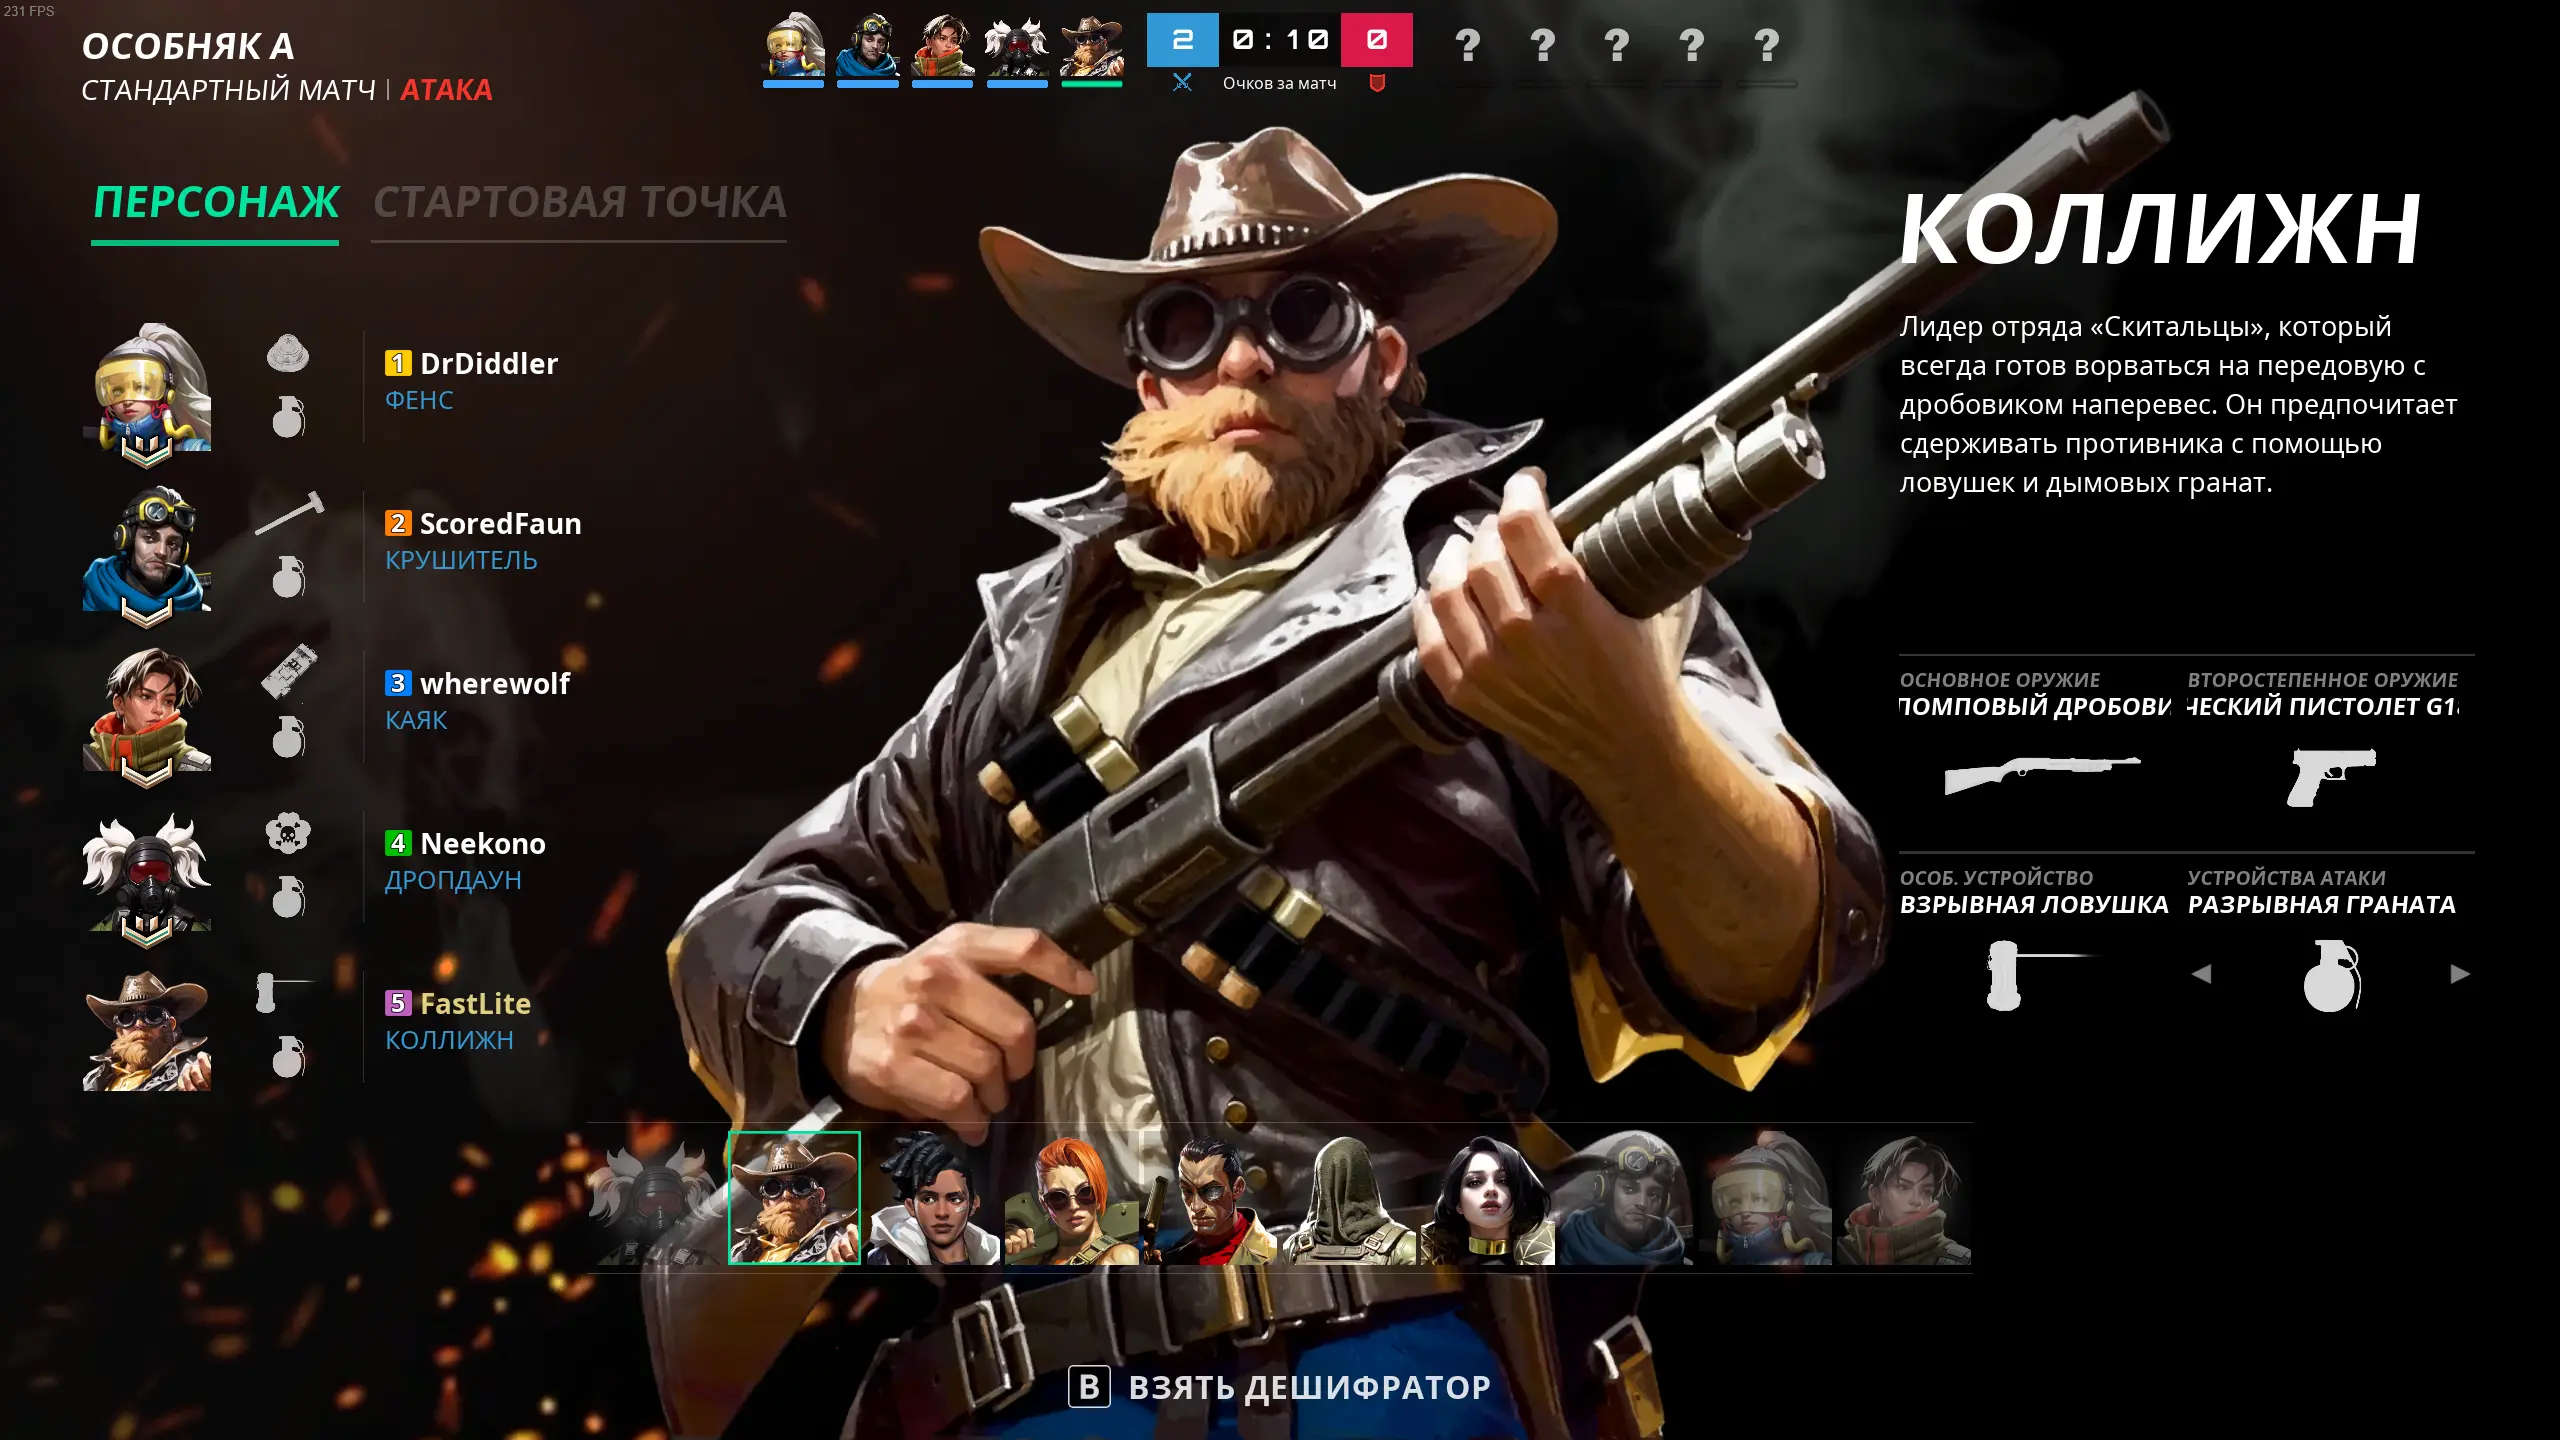This screenshot has height=1440, width=2560.
Task: Click the explosive trap special device icon
Action: pyautogui.click(x=2040, y=974)
